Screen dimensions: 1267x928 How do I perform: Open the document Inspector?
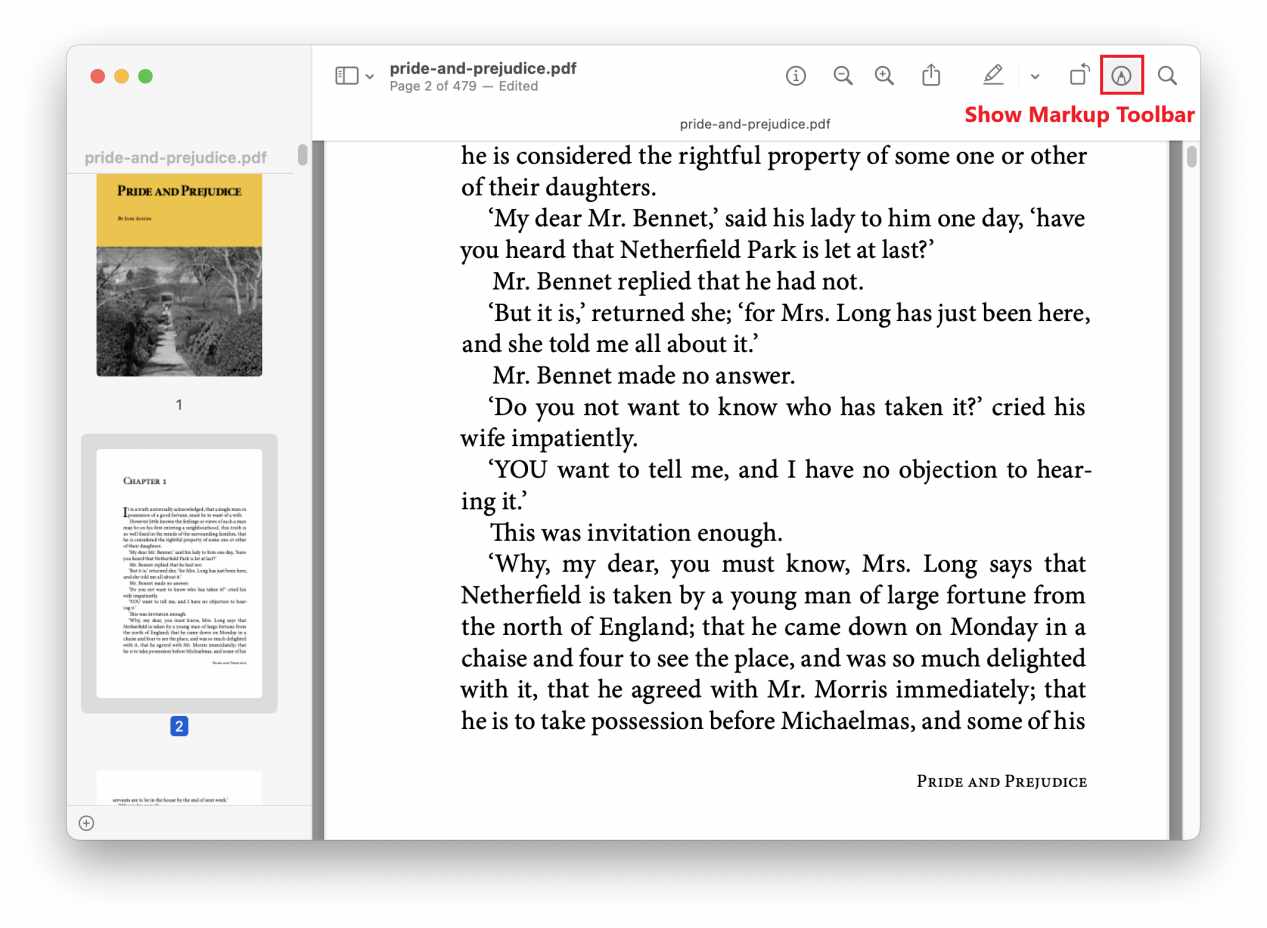tap(796, 75)
